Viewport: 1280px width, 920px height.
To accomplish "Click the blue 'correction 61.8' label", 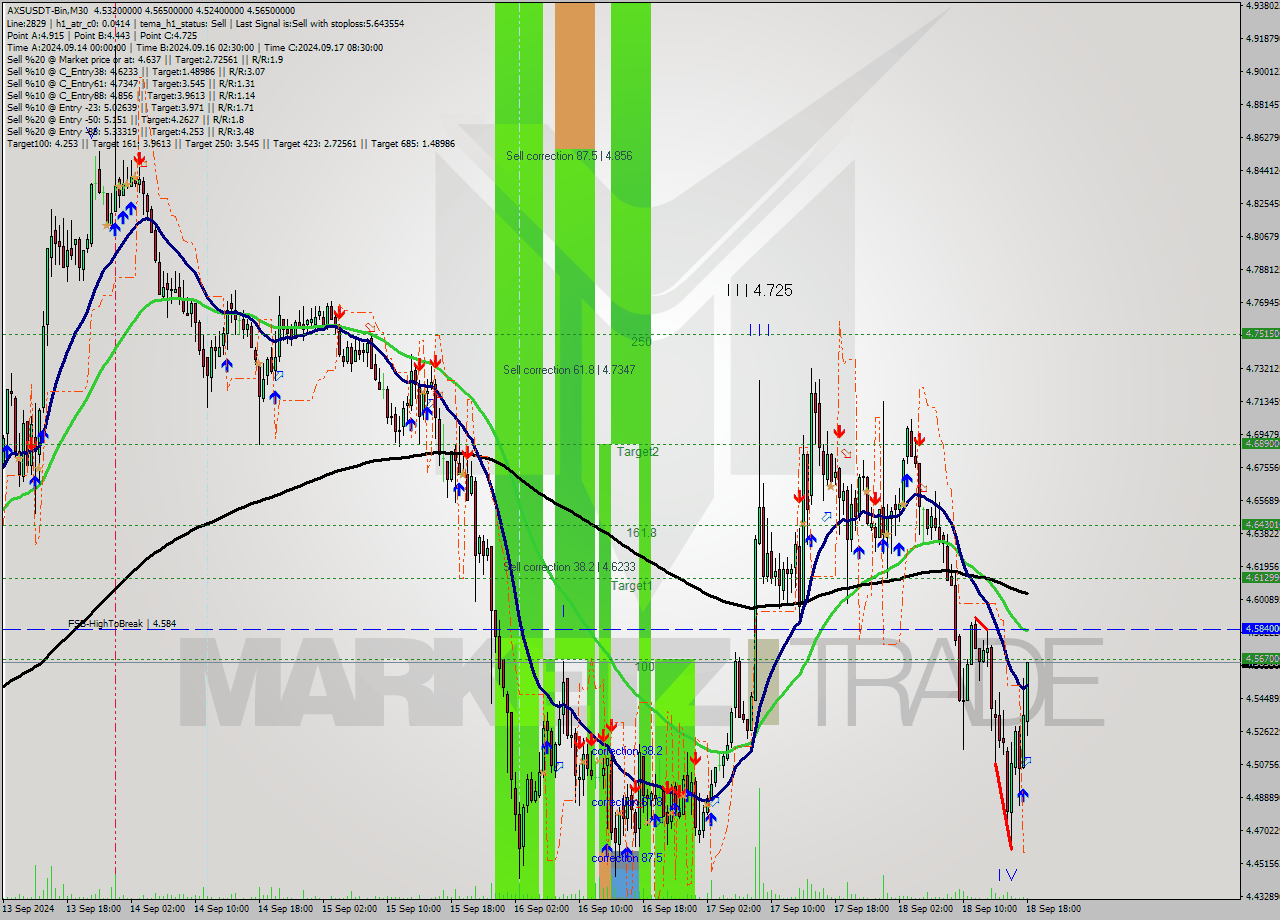I will point(625,802).
